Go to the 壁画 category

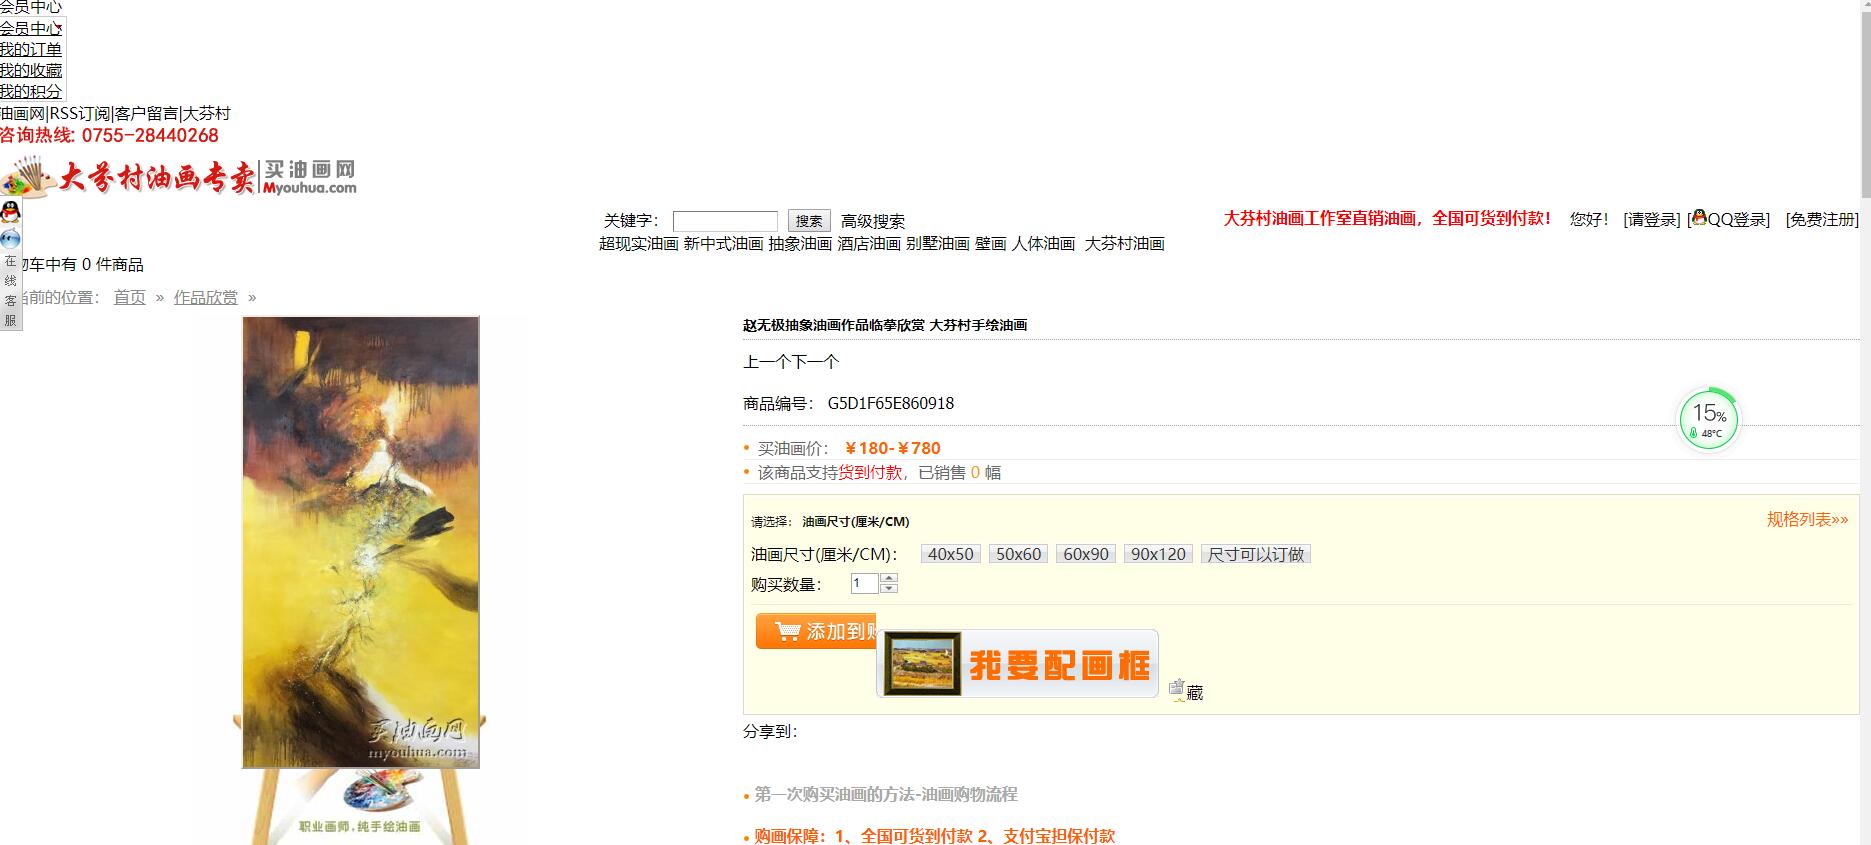[x=991, y=244]
